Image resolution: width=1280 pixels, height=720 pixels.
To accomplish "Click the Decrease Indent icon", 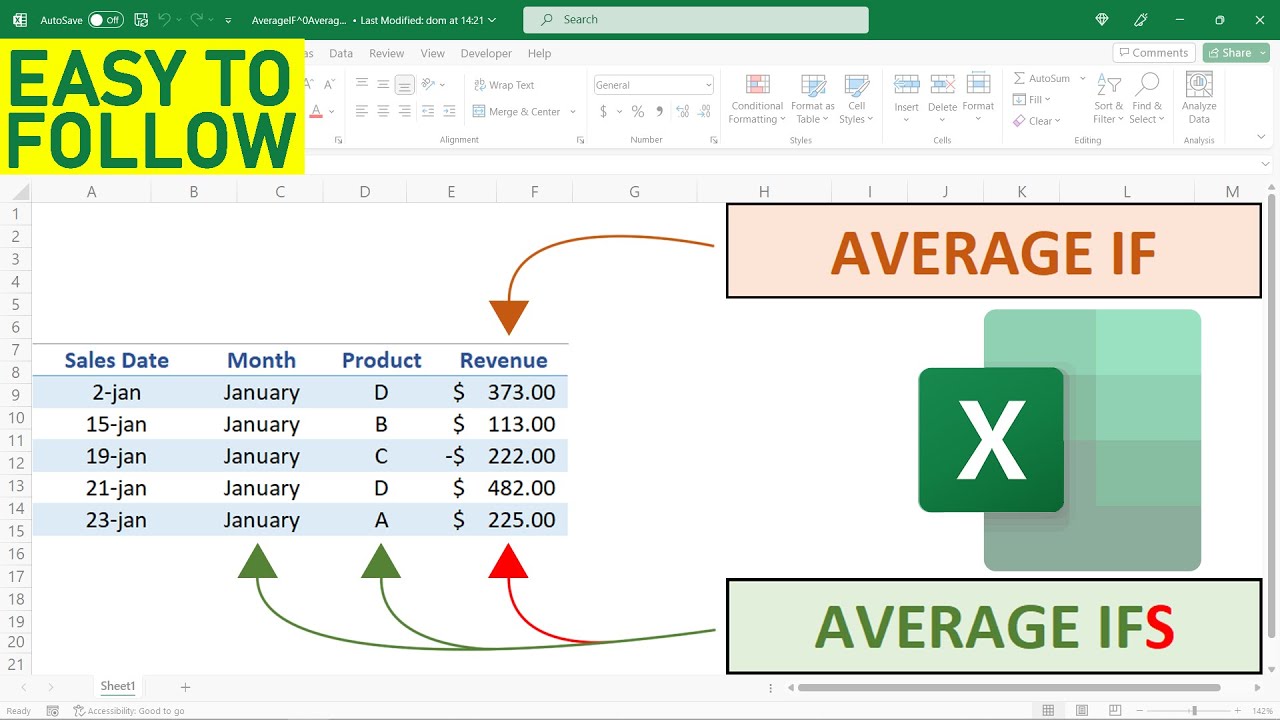I will tap(429, 112).
